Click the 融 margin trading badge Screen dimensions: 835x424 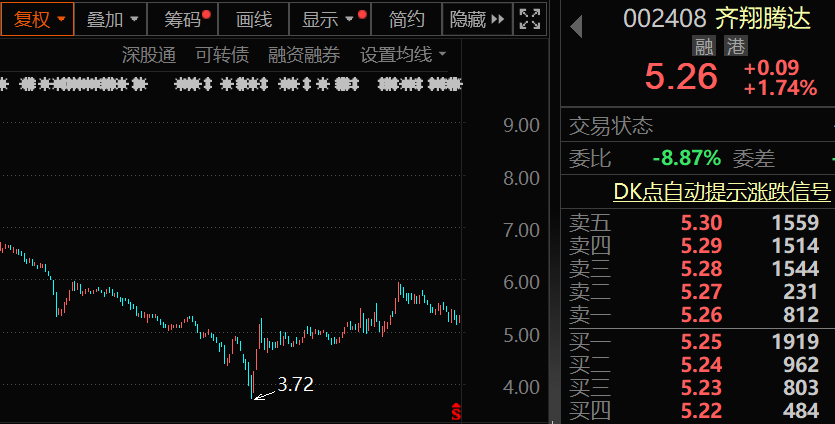[704, 46]
